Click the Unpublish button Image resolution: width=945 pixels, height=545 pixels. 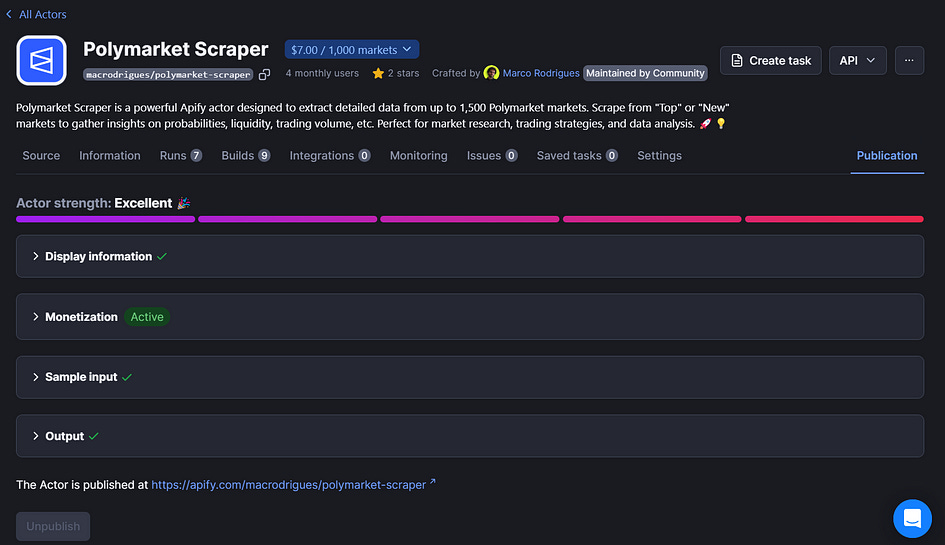(x=53, y=526)
